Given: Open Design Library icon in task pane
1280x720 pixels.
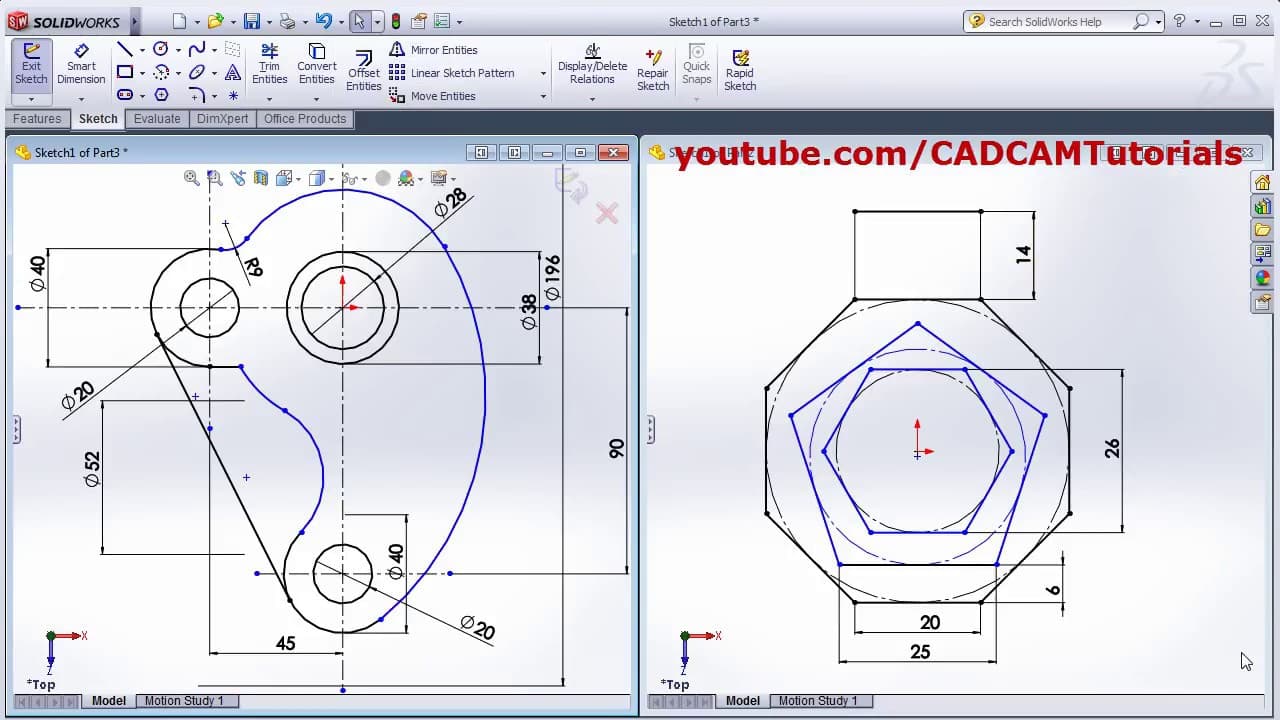Looking at the screenshot, I should pos(1262,206).
